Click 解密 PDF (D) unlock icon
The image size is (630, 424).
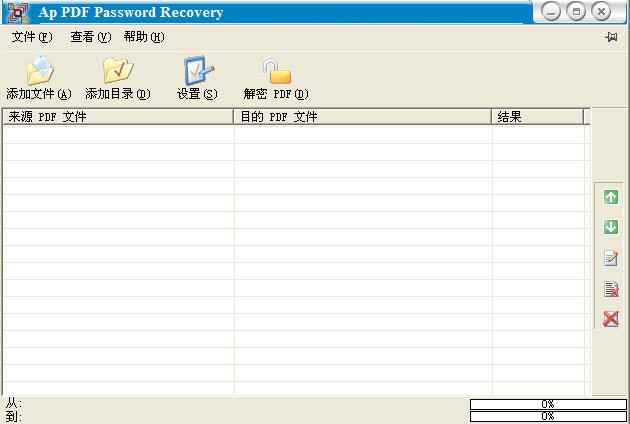(x=276, y=71)
